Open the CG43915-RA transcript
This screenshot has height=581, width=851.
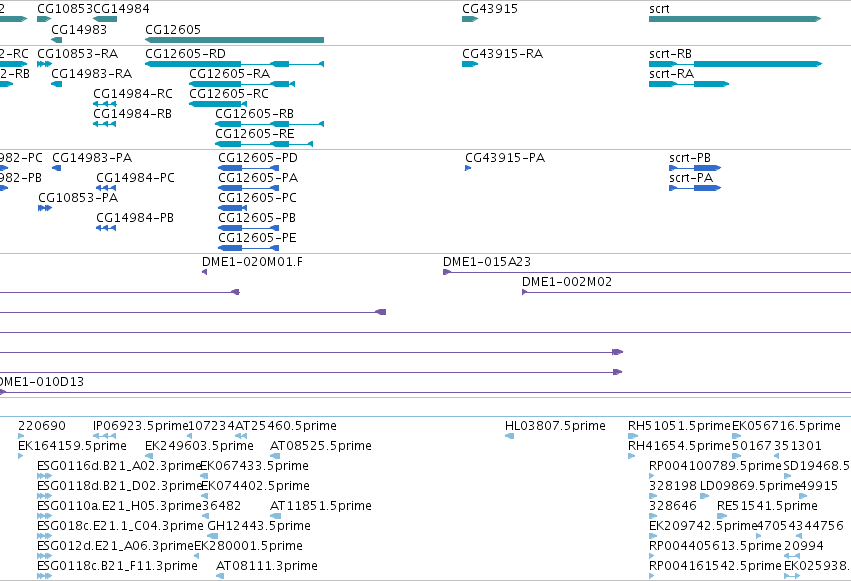click(x=470, y=64)
